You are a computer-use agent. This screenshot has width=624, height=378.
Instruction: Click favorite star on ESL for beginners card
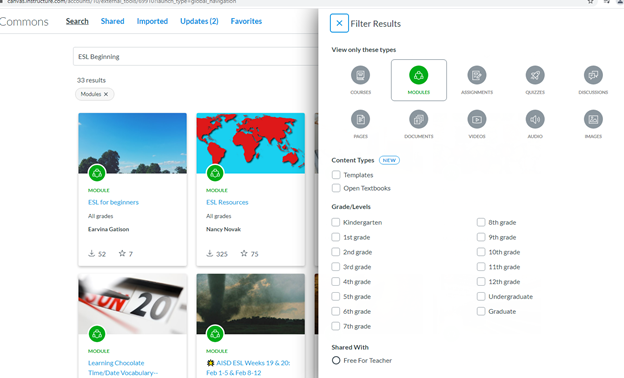click(x=122, y=253)
